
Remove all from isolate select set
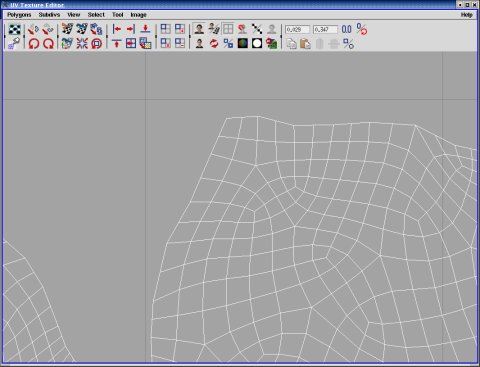pos(166,43)
